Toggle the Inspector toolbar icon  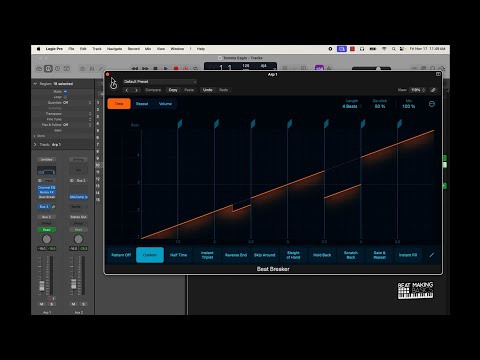pyautogui.click(x=48, y=69)
